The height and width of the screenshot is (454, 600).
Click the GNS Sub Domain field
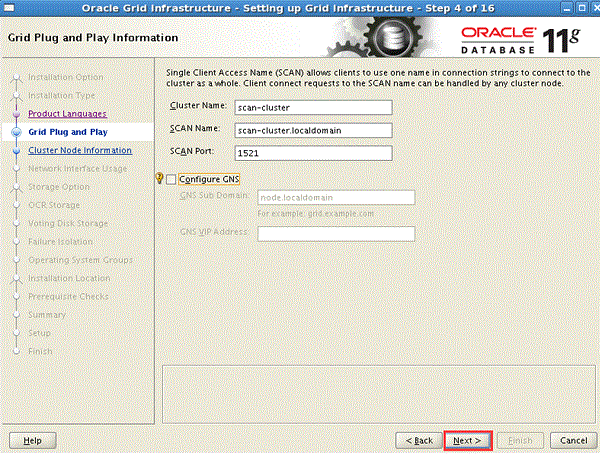pos(336,198)
